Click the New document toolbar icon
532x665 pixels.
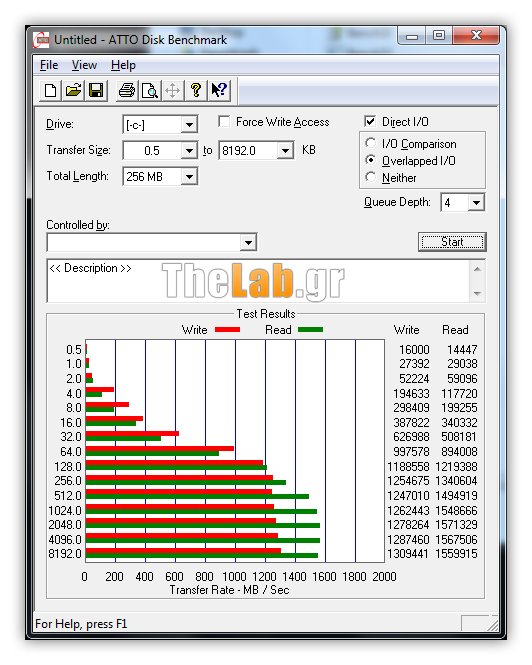(x=50, y=90)
